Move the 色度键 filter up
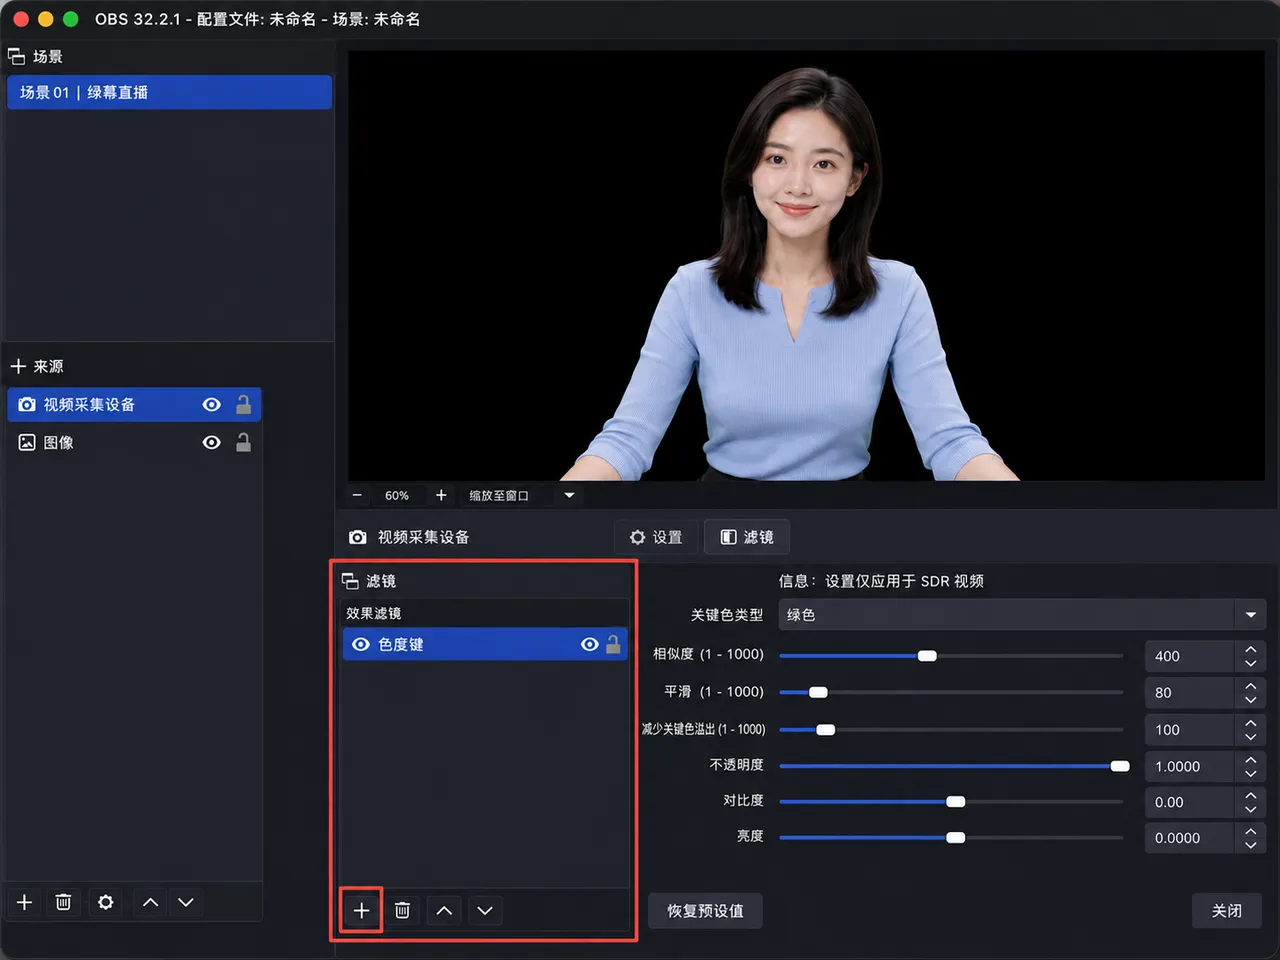 pos(444,910)
